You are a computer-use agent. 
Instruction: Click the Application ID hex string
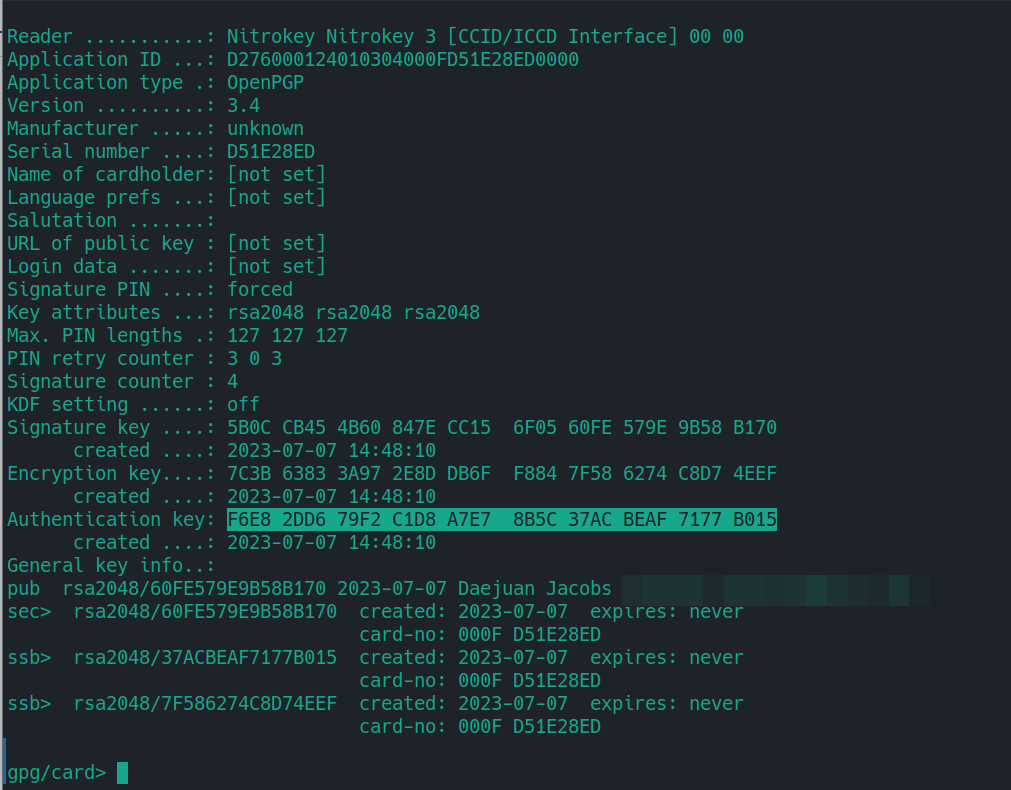tap(403, 59)
